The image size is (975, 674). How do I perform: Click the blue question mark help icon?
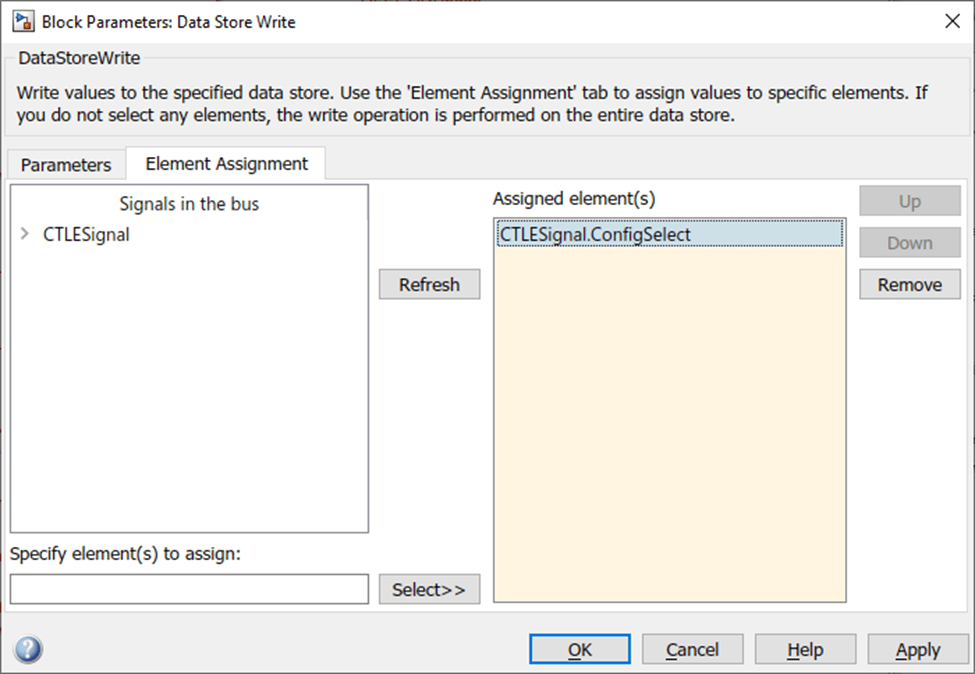coord(28,650)
